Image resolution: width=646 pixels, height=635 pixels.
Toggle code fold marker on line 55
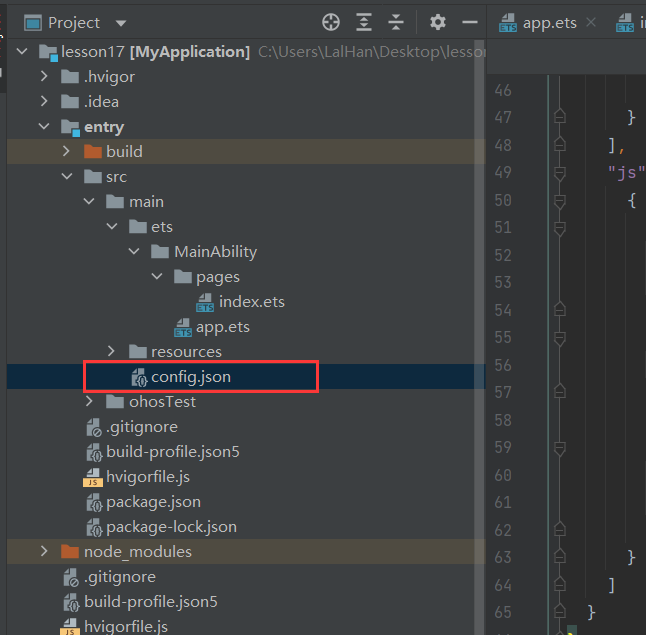point(559,338)
